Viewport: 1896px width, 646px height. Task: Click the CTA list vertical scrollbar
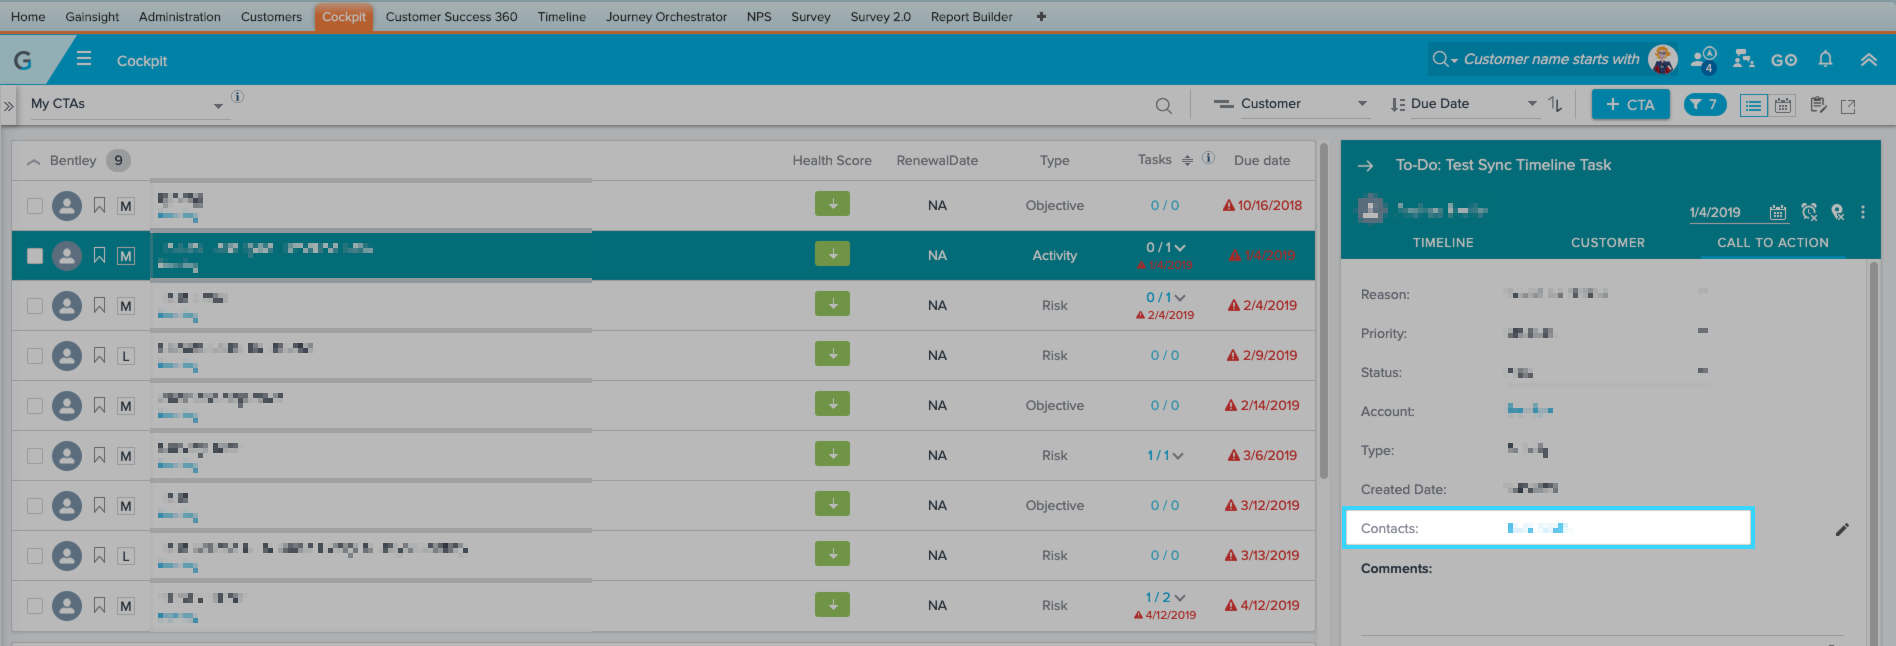coord(1324,310)
